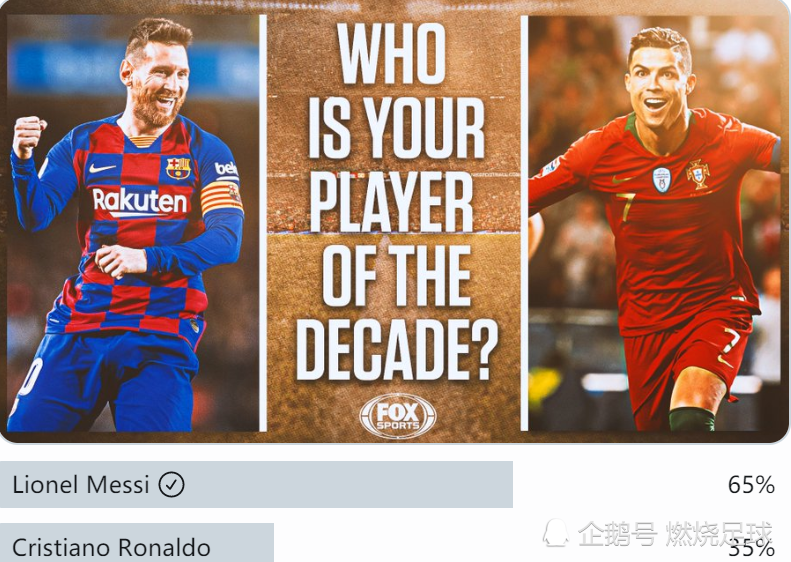Click the Rakuten sponsor logo
This screenshot has height=562, width=791.
point(140,201)
